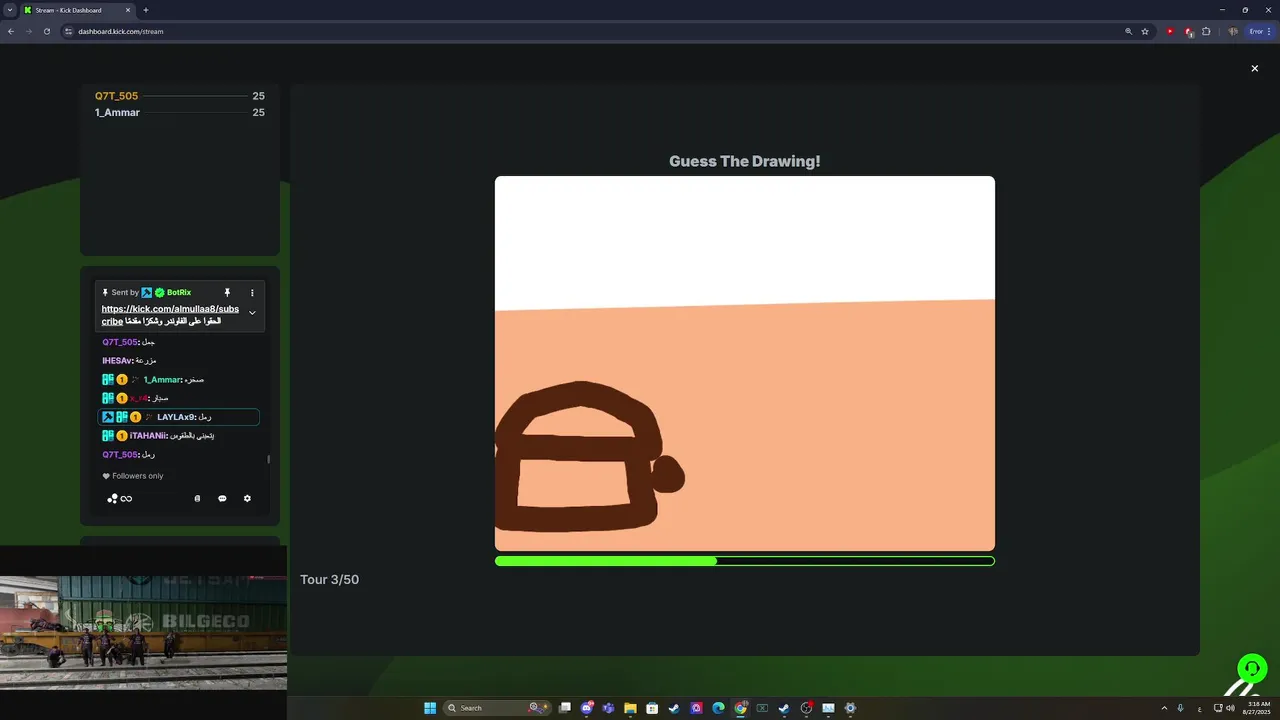Image resolution: width=1280 pixels, height=720 pixels.
Task: Open a new browser tab
Action: [146, 10]
